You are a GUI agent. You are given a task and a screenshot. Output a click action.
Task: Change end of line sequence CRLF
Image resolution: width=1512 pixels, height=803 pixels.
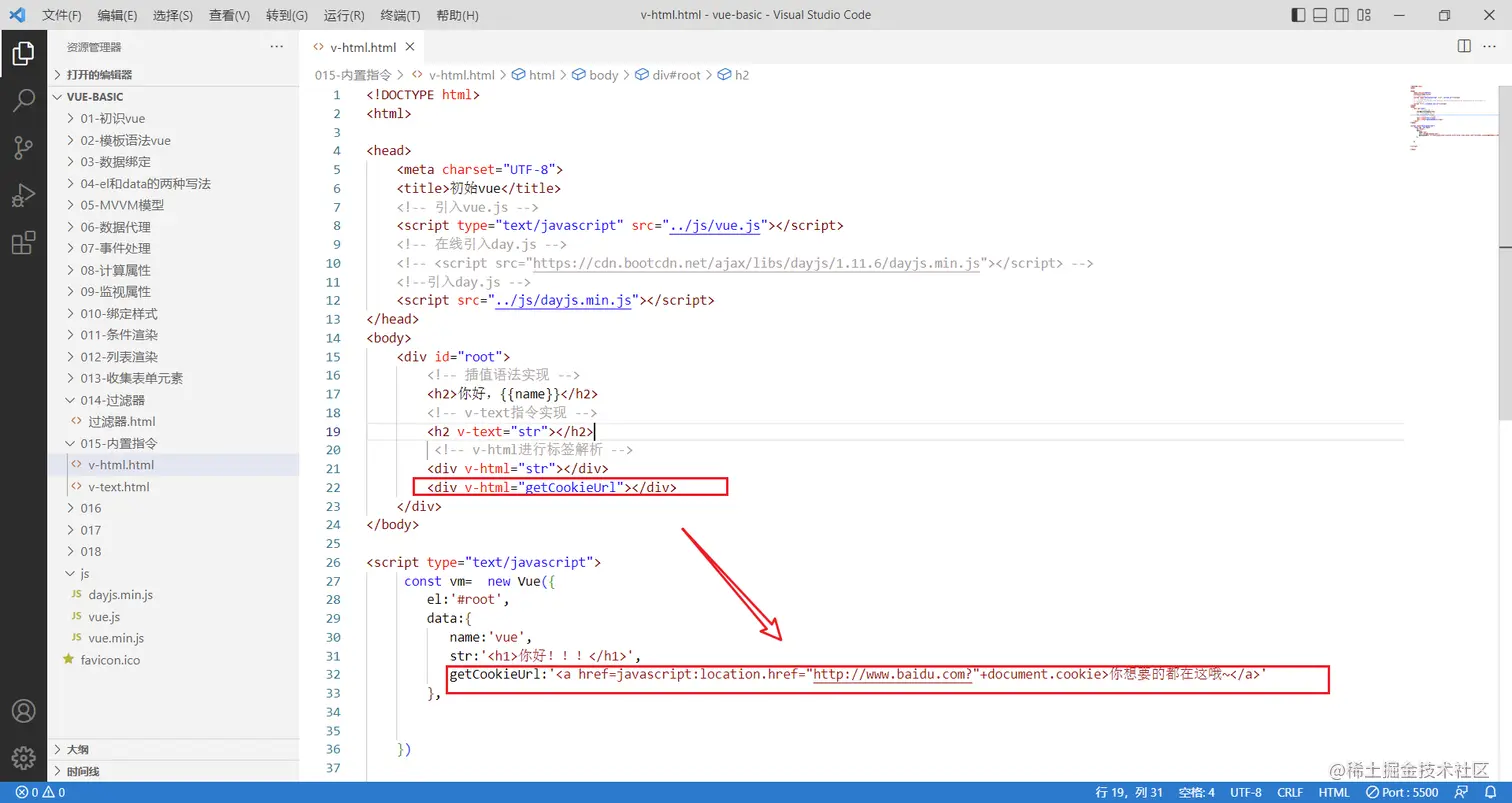pyautogui.click(x=1289, y=792)
